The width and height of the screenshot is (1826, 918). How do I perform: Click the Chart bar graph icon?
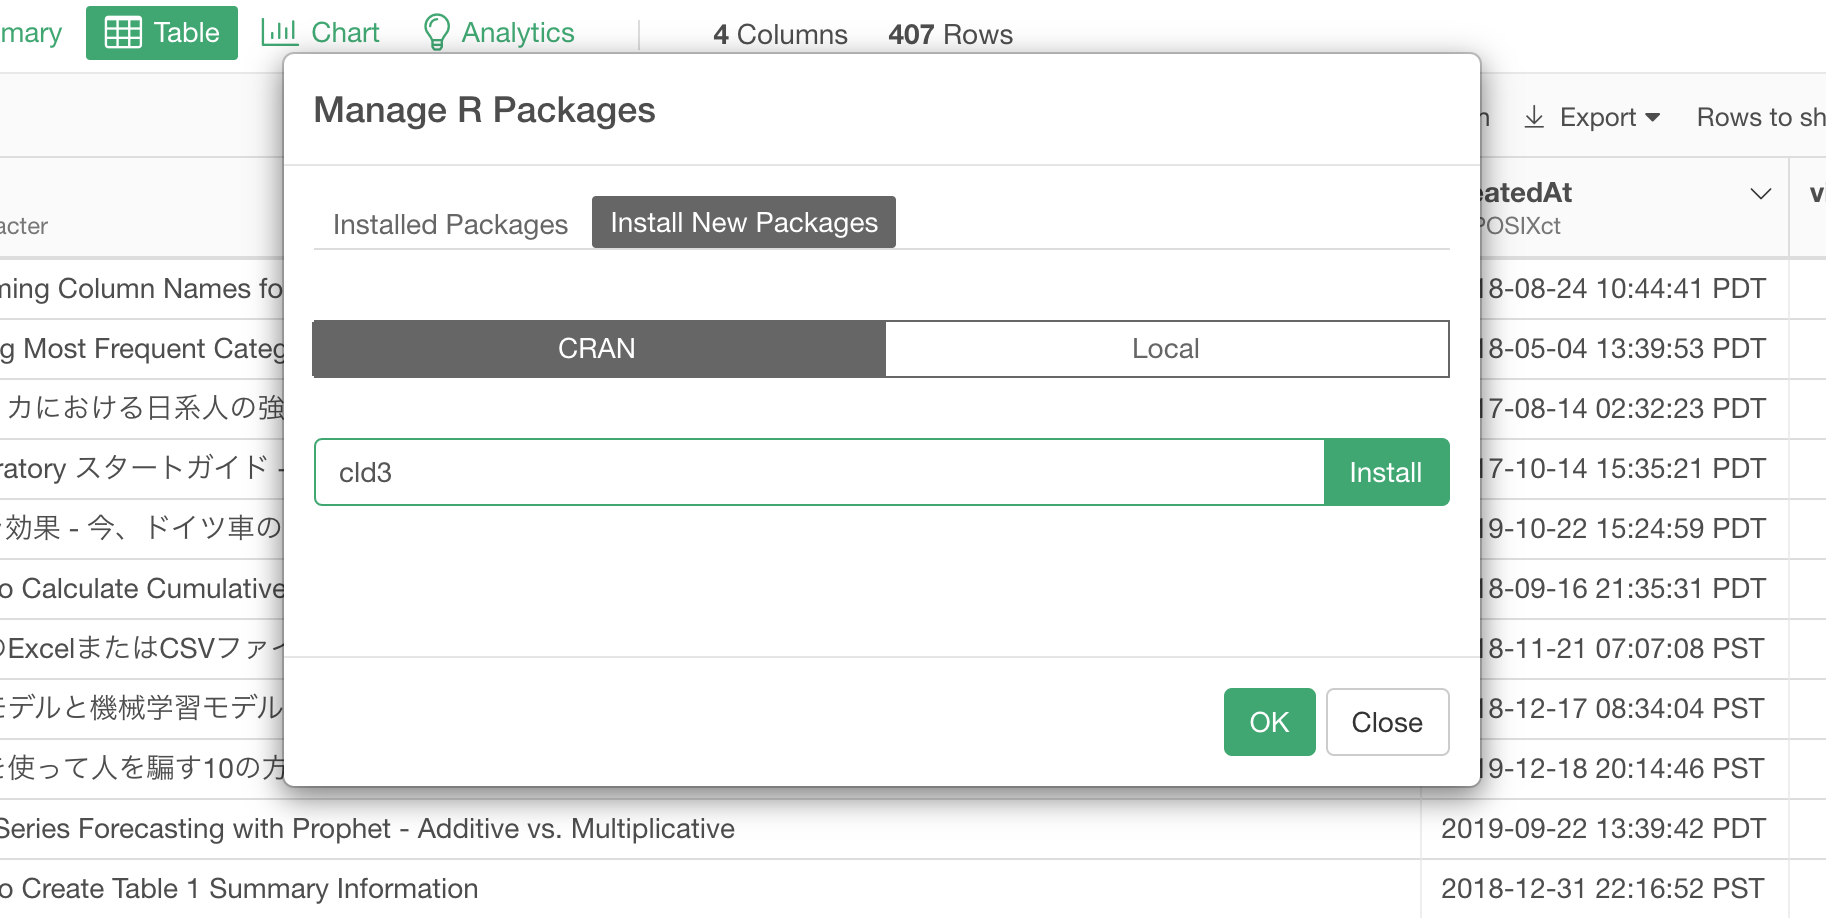pyautogui.click(x=279, y=33)
